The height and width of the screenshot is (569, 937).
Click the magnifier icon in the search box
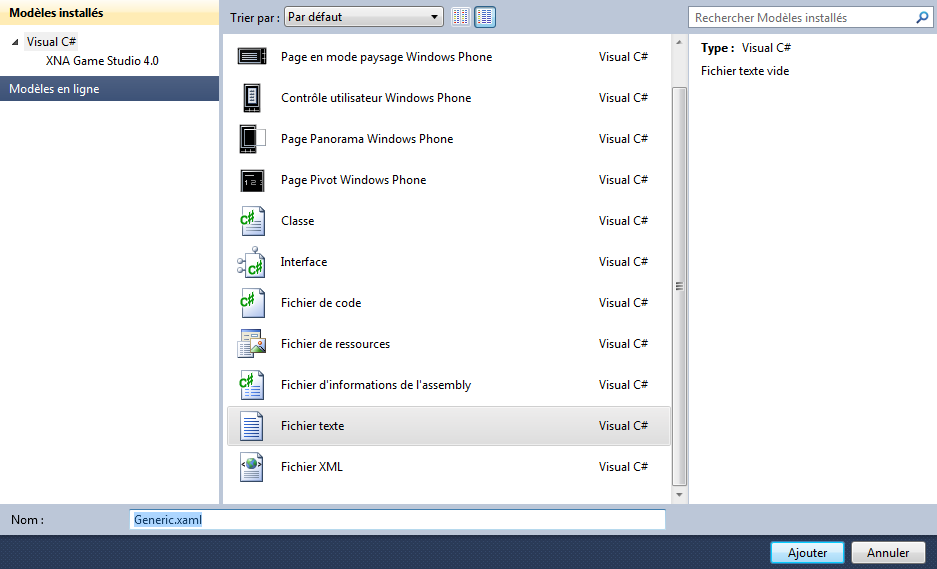pos(921,17)
